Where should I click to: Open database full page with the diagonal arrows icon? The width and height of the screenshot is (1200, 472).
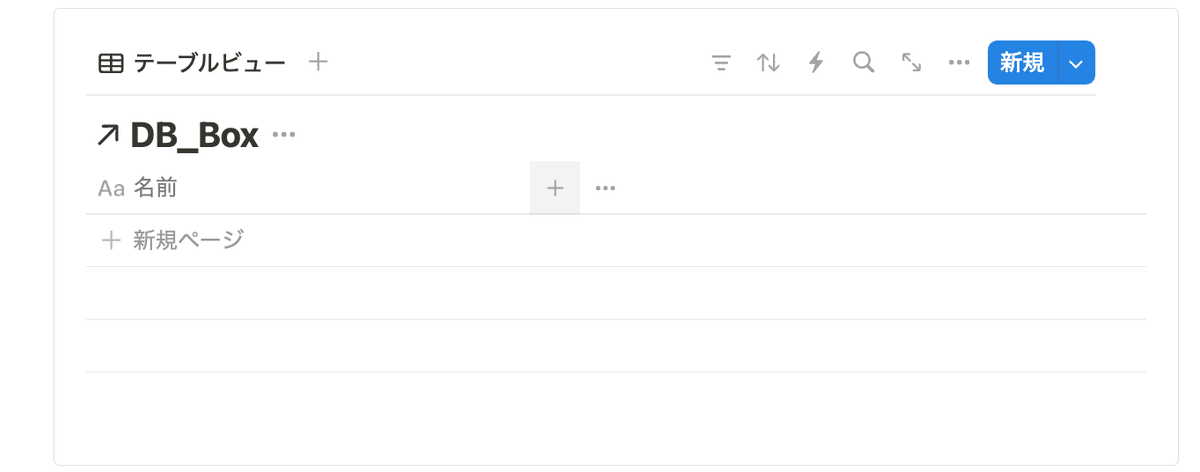pyautogui.click(x=911, y=63)
